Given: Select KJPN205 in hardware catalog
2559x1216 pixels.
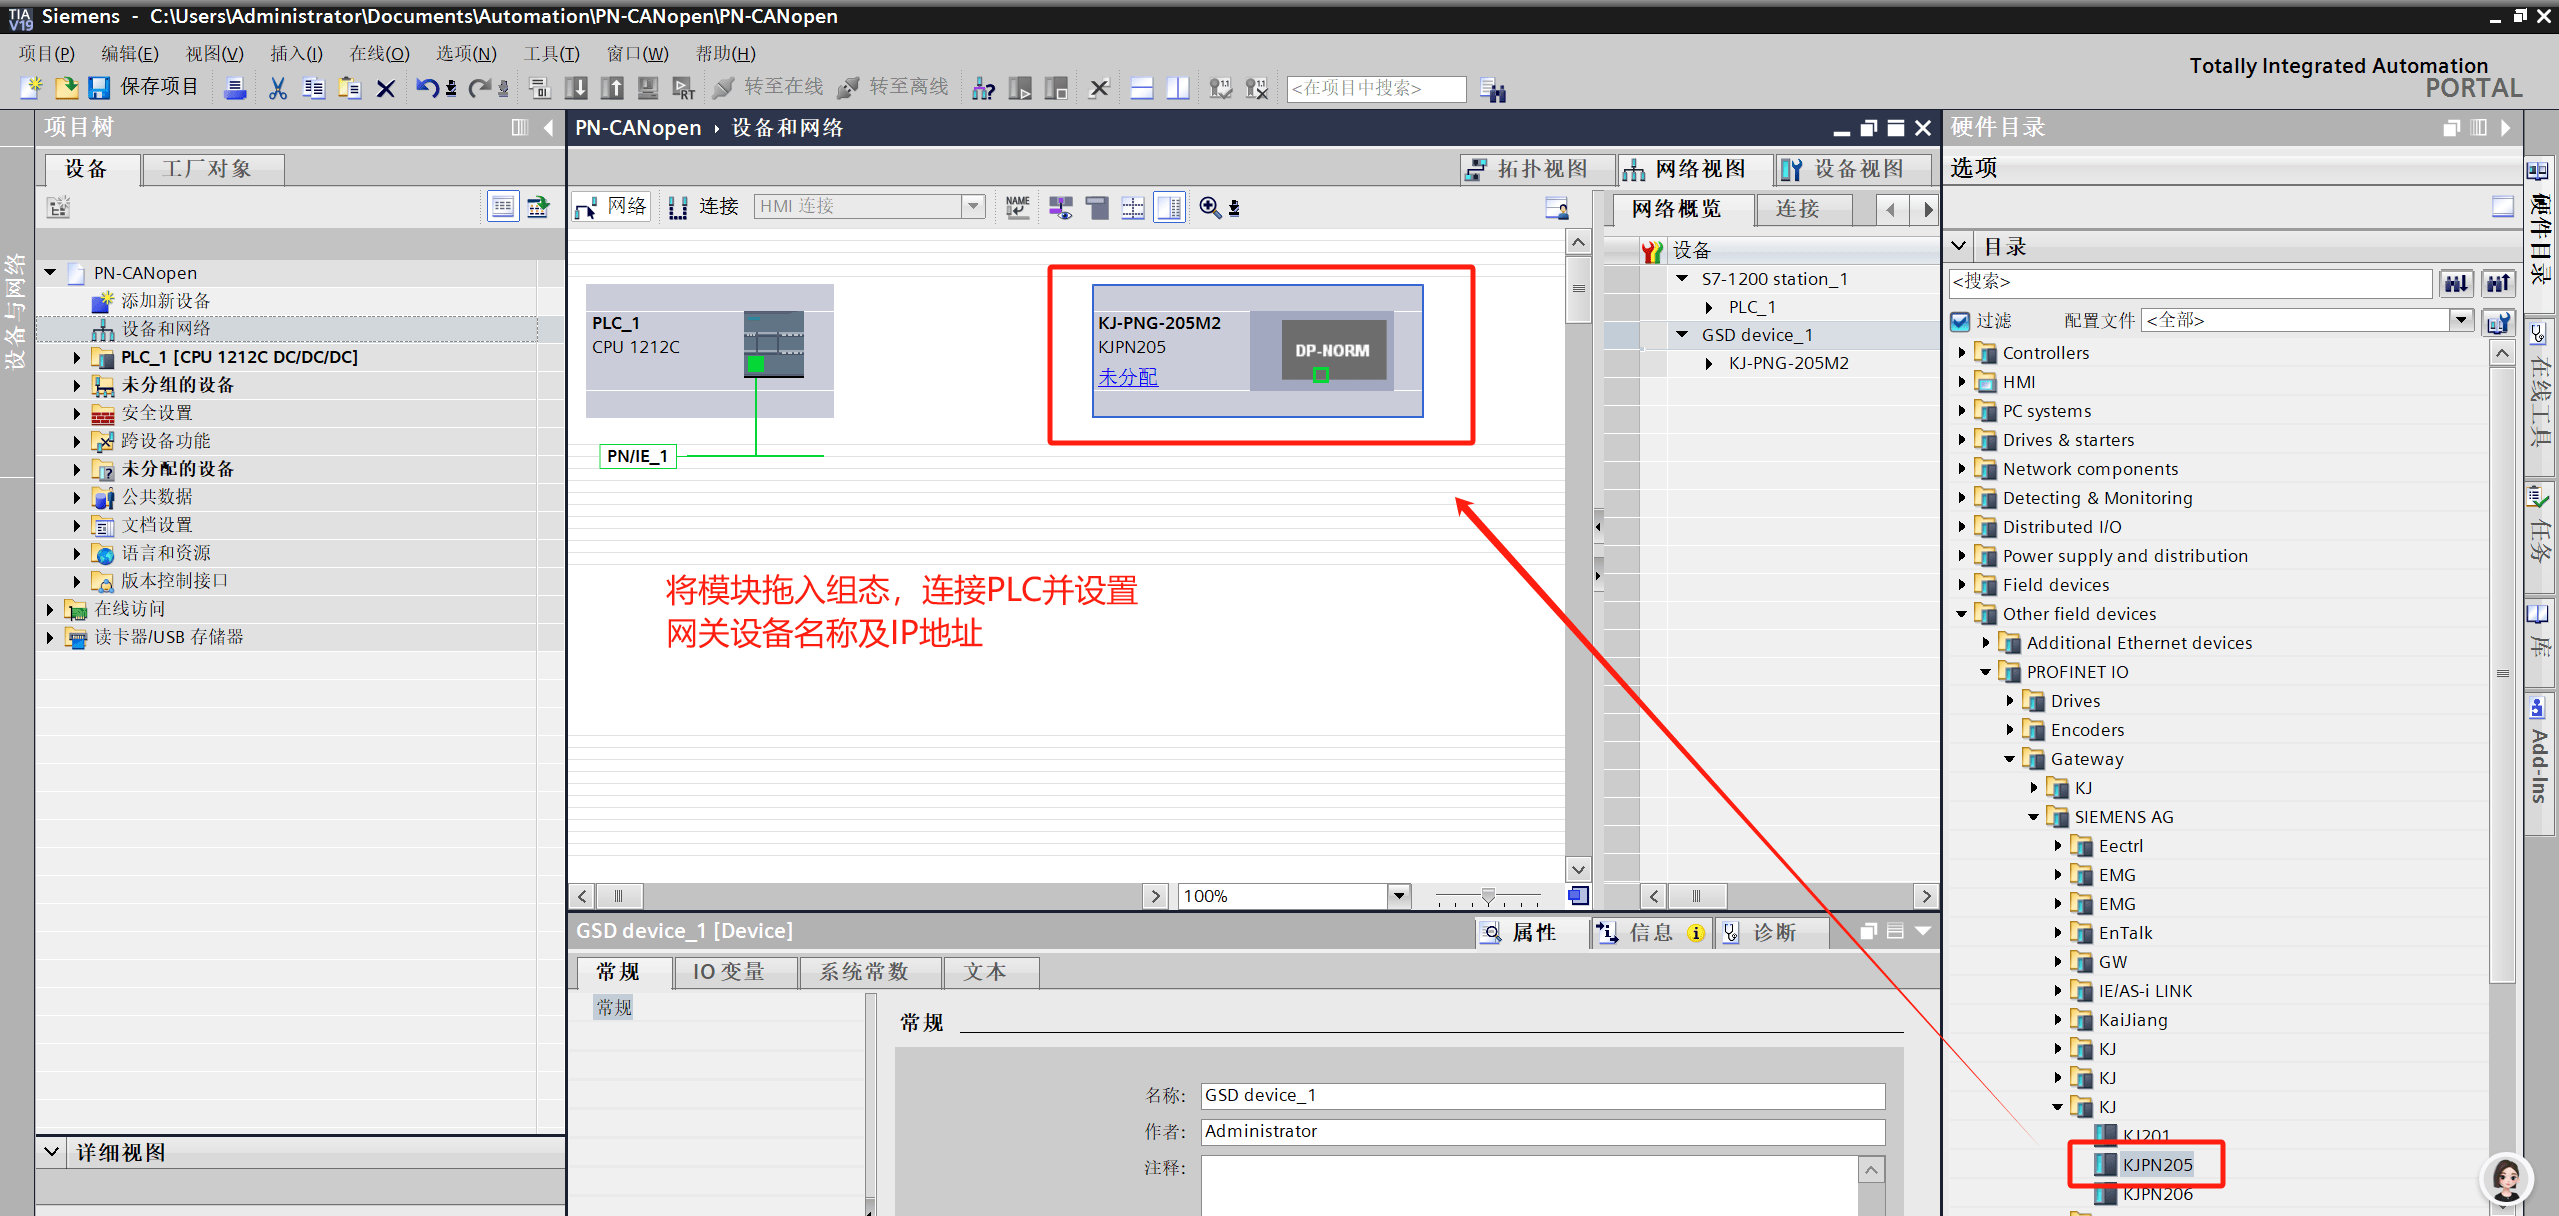Looking at the screenshot, I should [x=2157, y=1164].
